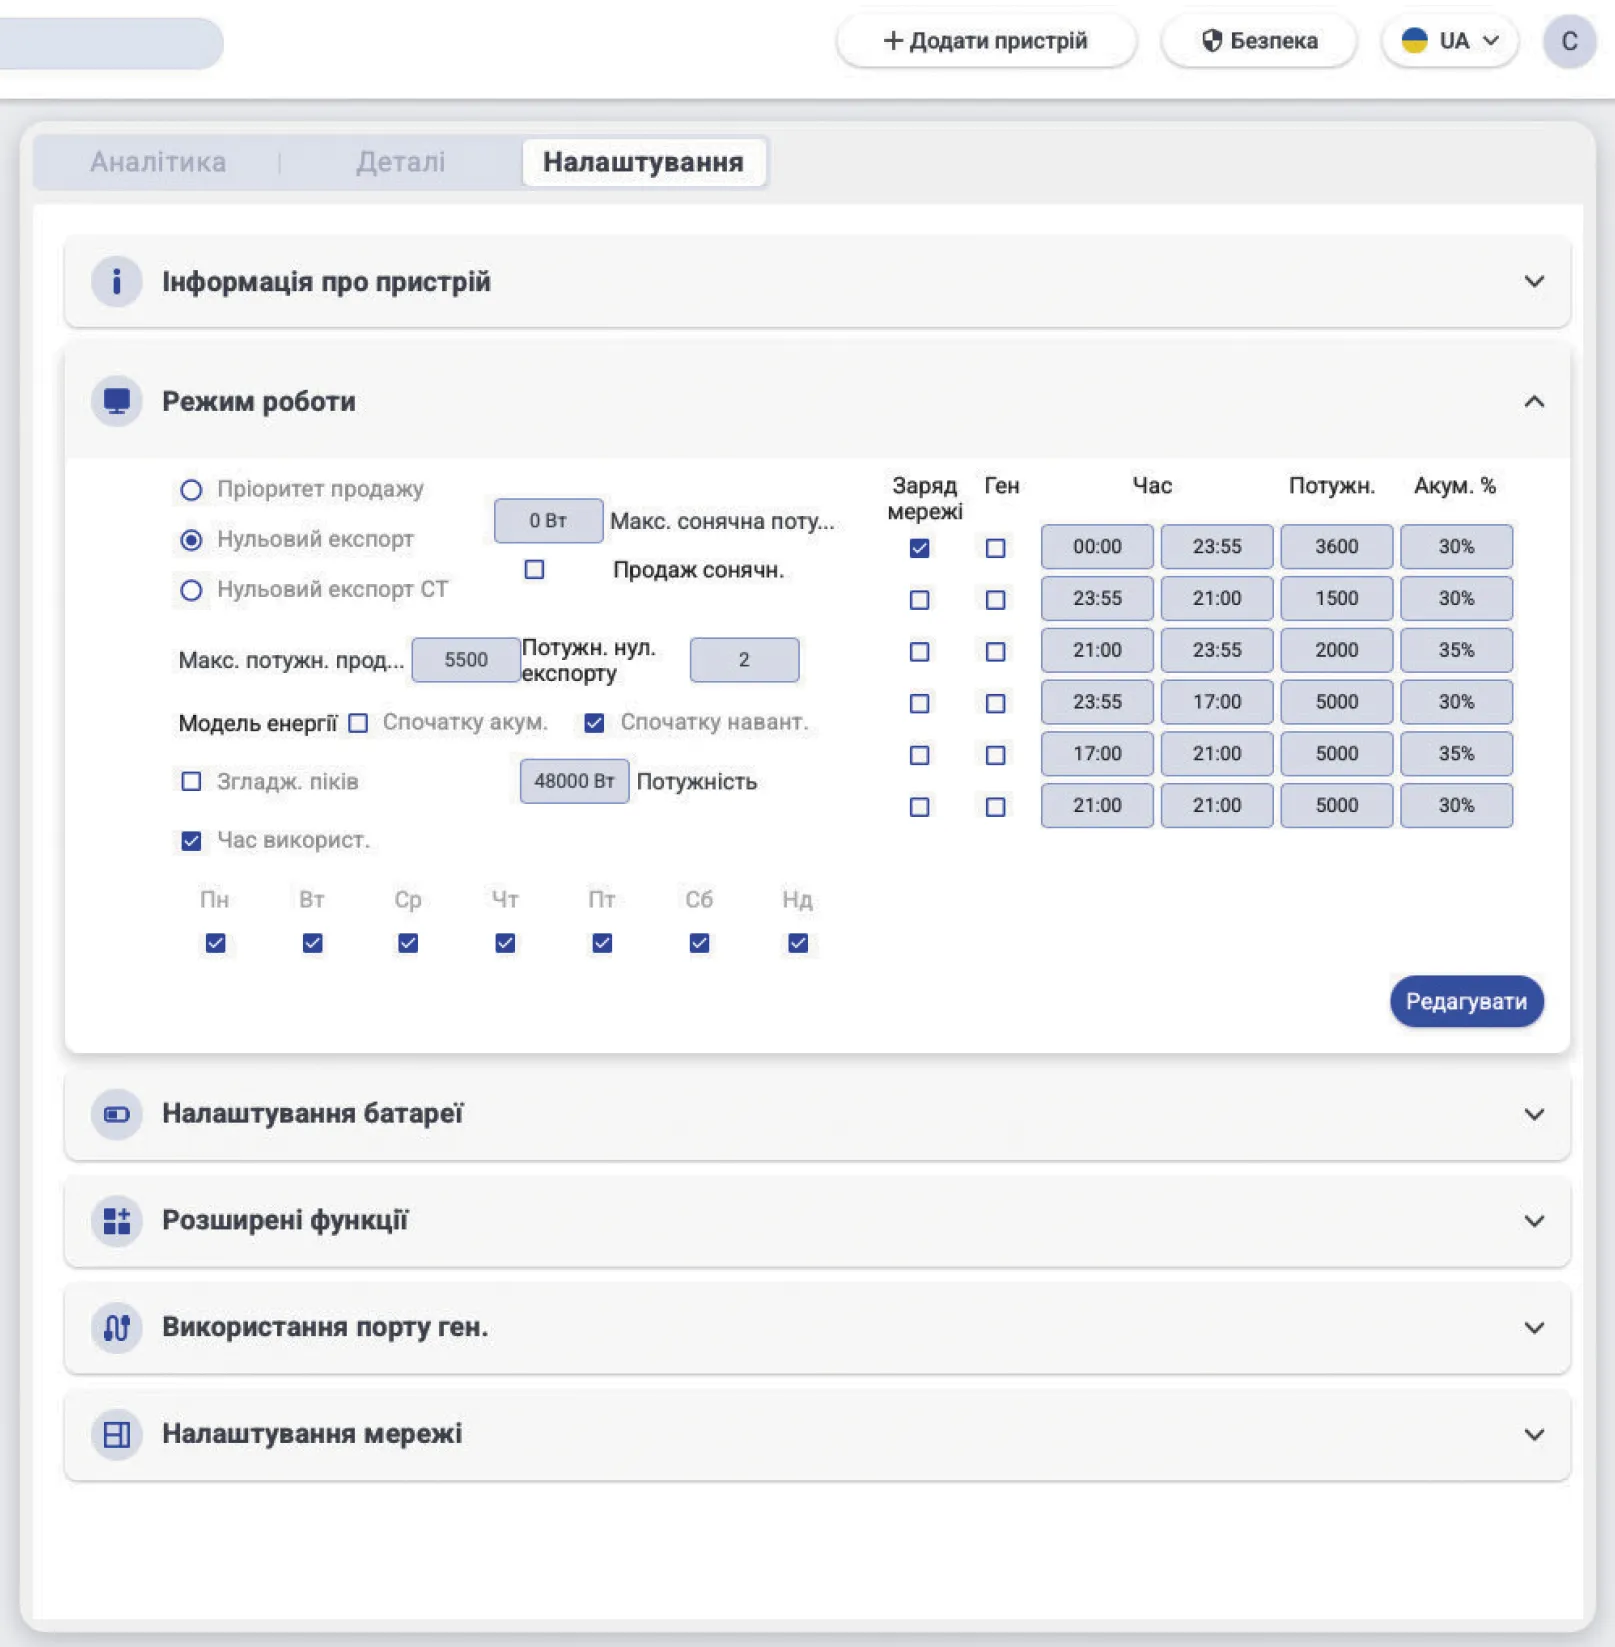Click the 30% battery field in first row
The image size is (1615, 1647).
1456,547
